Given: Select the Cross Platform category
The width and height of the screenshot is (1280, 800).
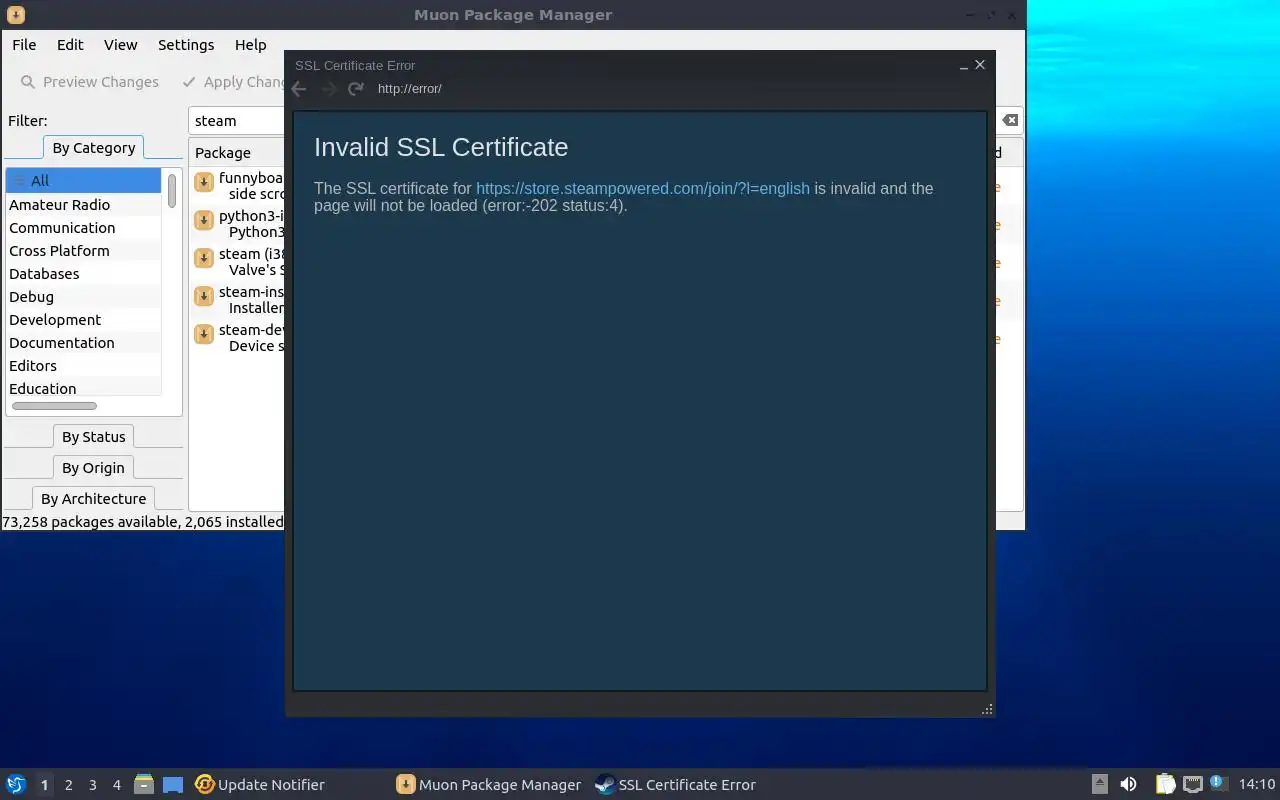Looking at the screenshot, I should tap(83, 251).
